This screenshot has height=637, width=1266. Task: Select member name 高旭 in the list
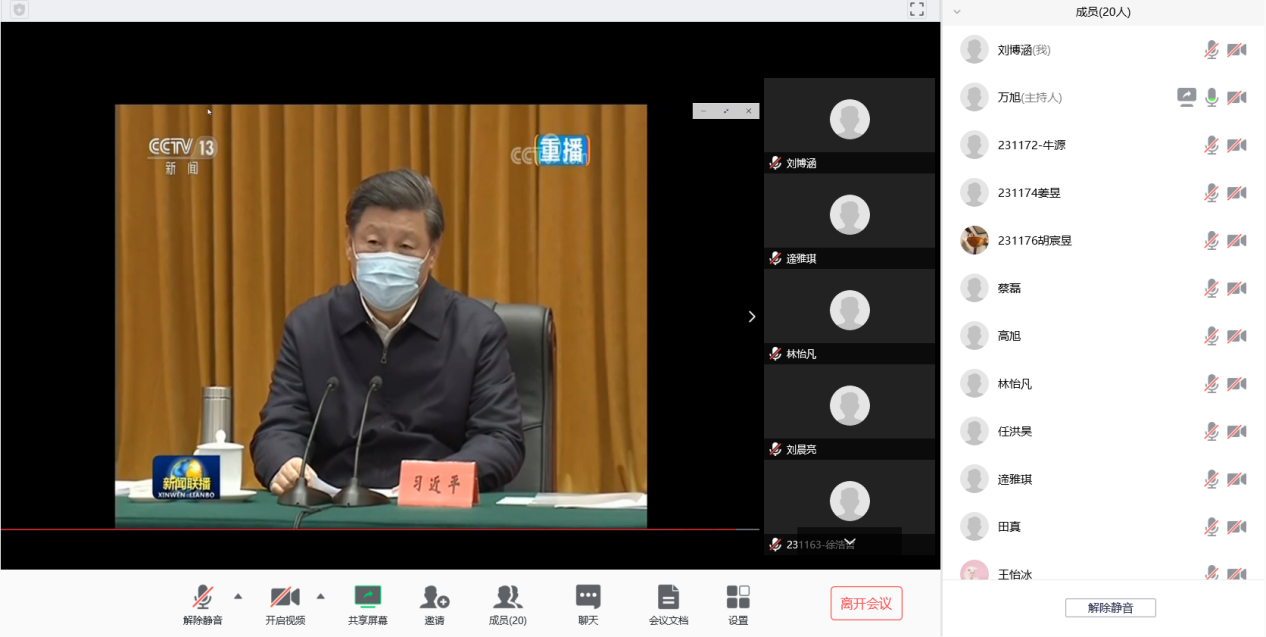pos(1009,336)
